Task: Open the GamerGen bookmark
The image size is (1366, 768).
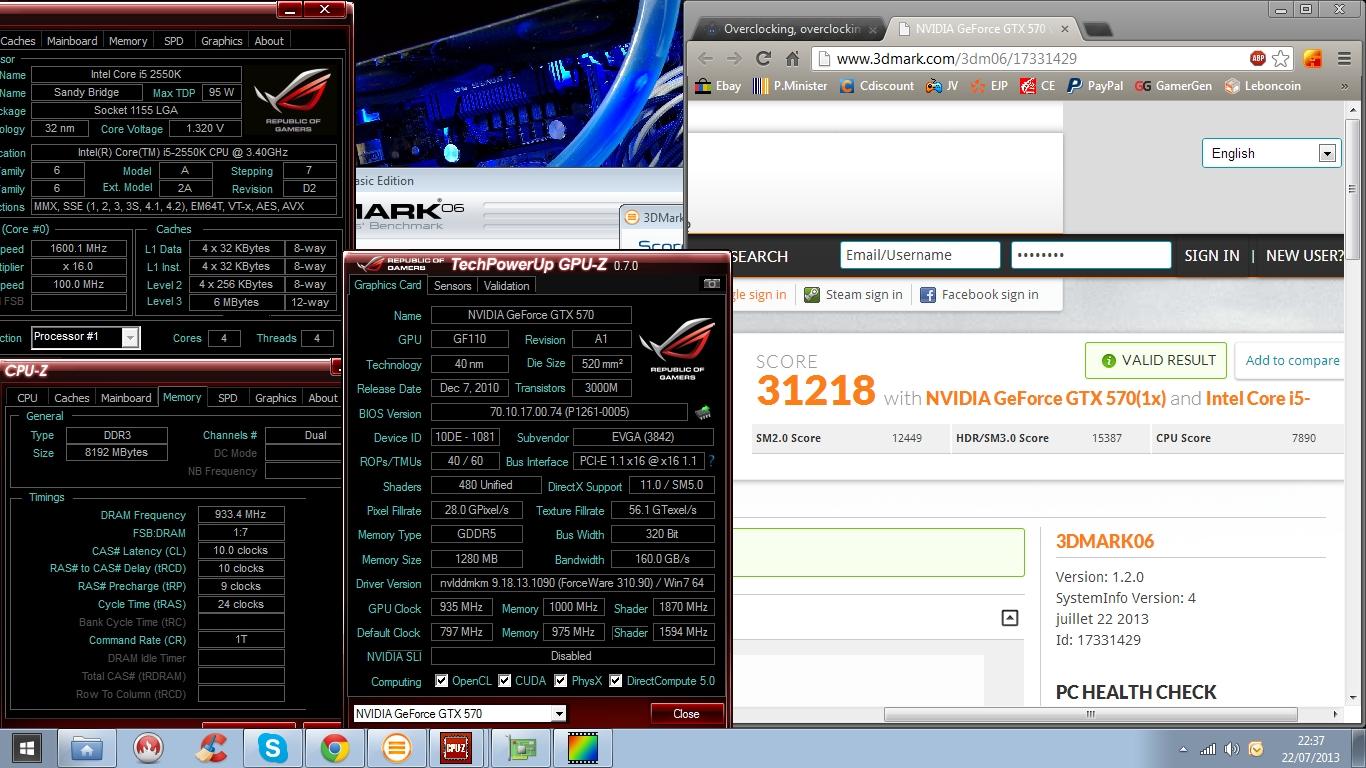Action: tap(1174, 86)
